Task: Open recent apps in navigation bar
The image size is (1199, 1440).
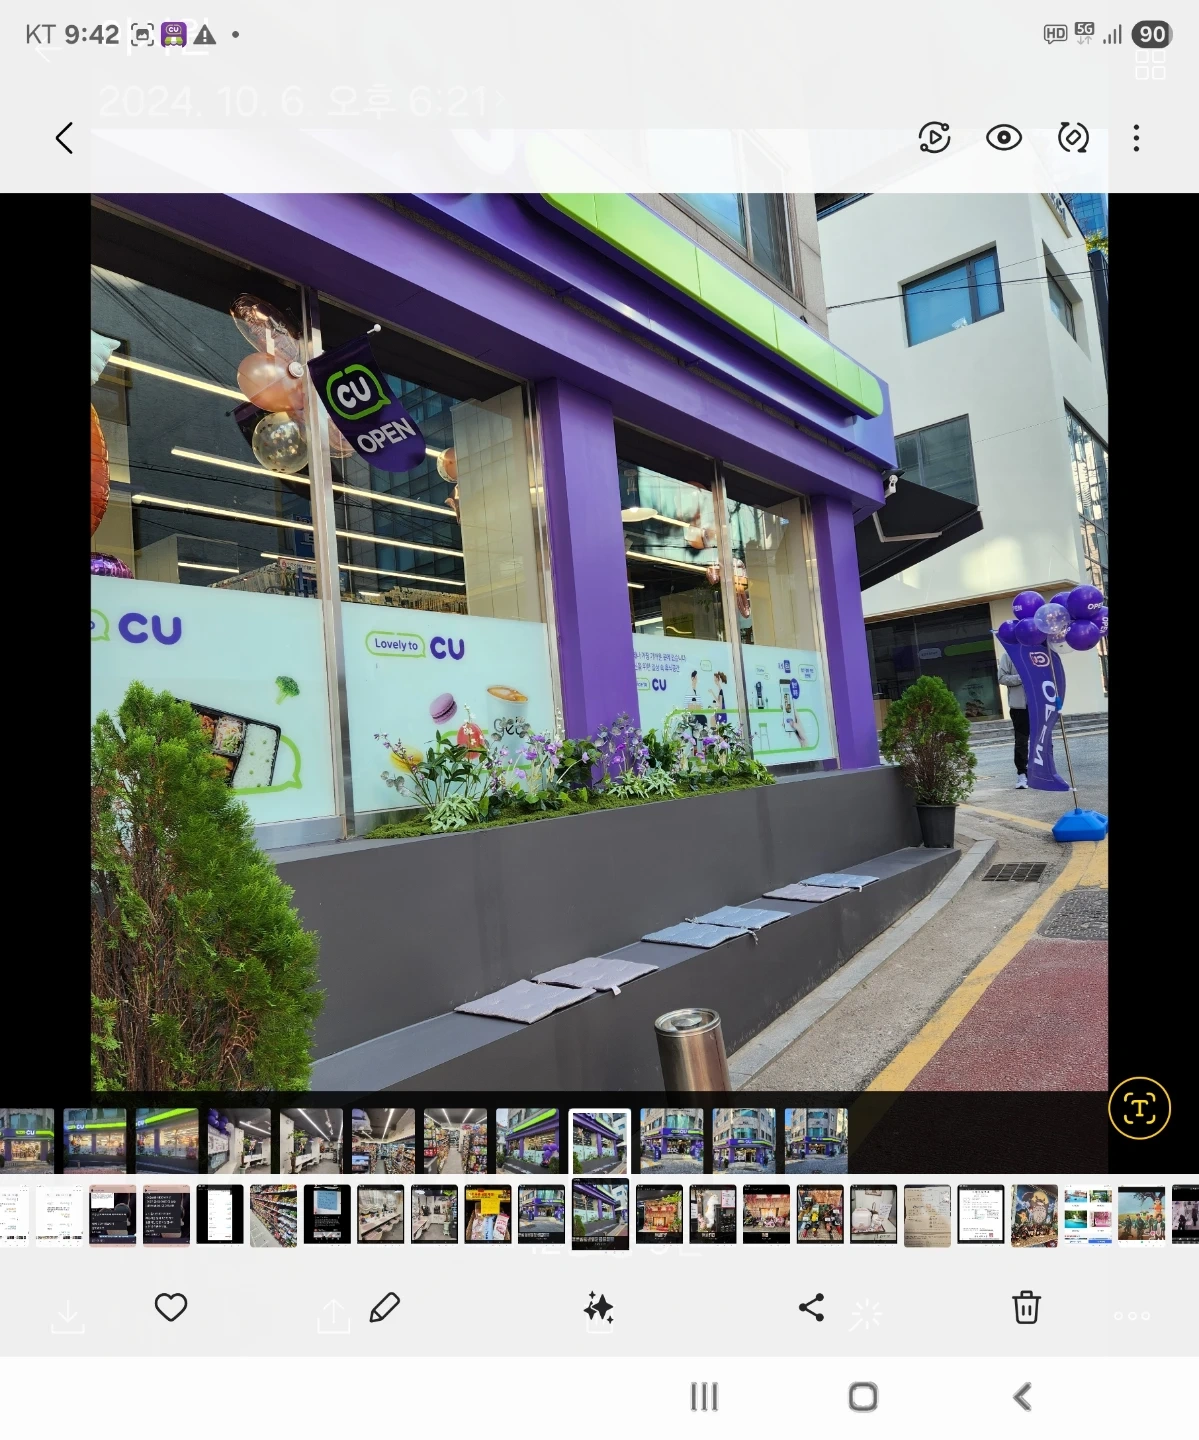Action: point(704,1397)
